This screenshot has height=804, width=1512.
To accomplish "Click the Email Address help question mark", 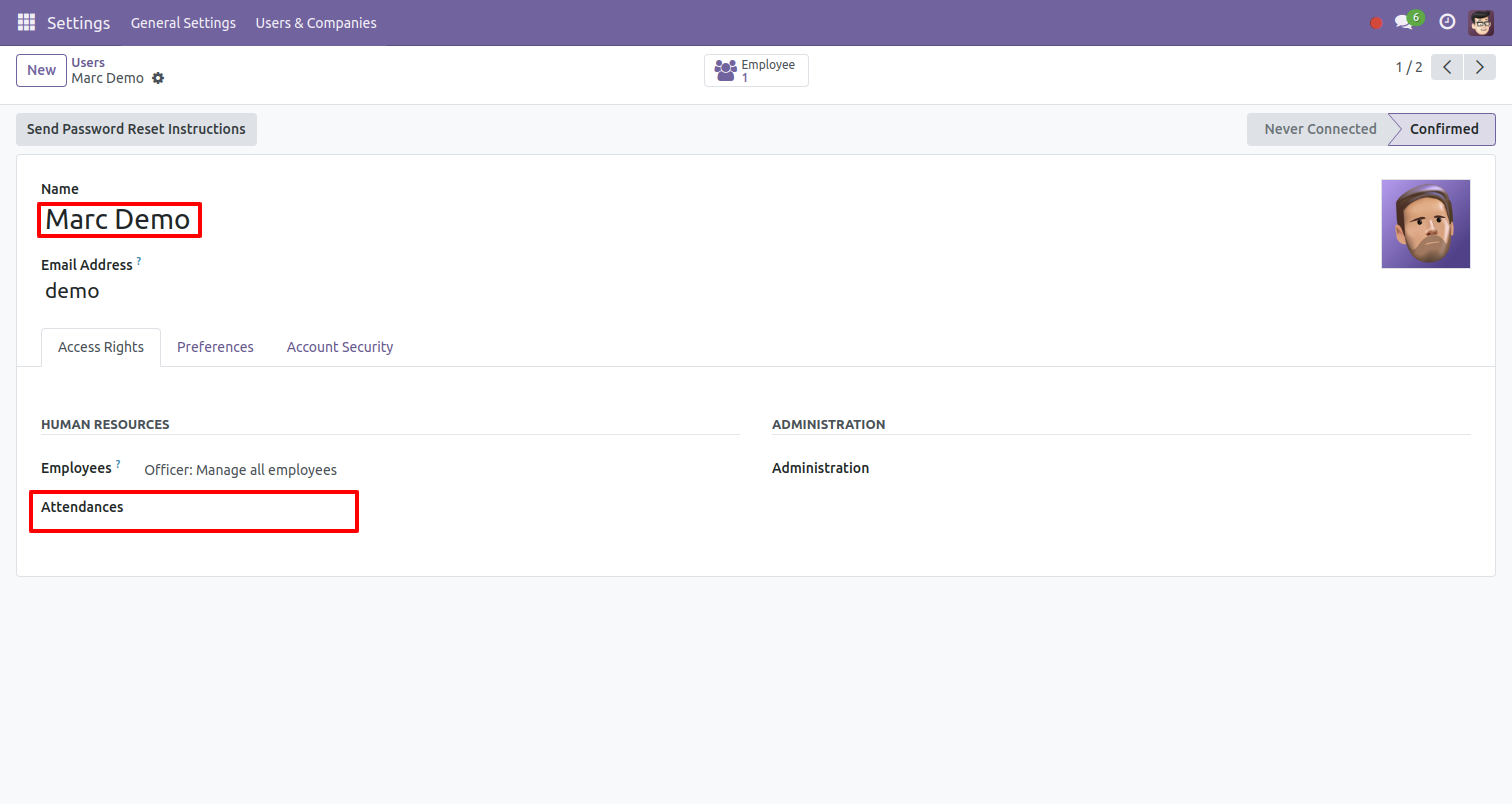I will (139, 261).
